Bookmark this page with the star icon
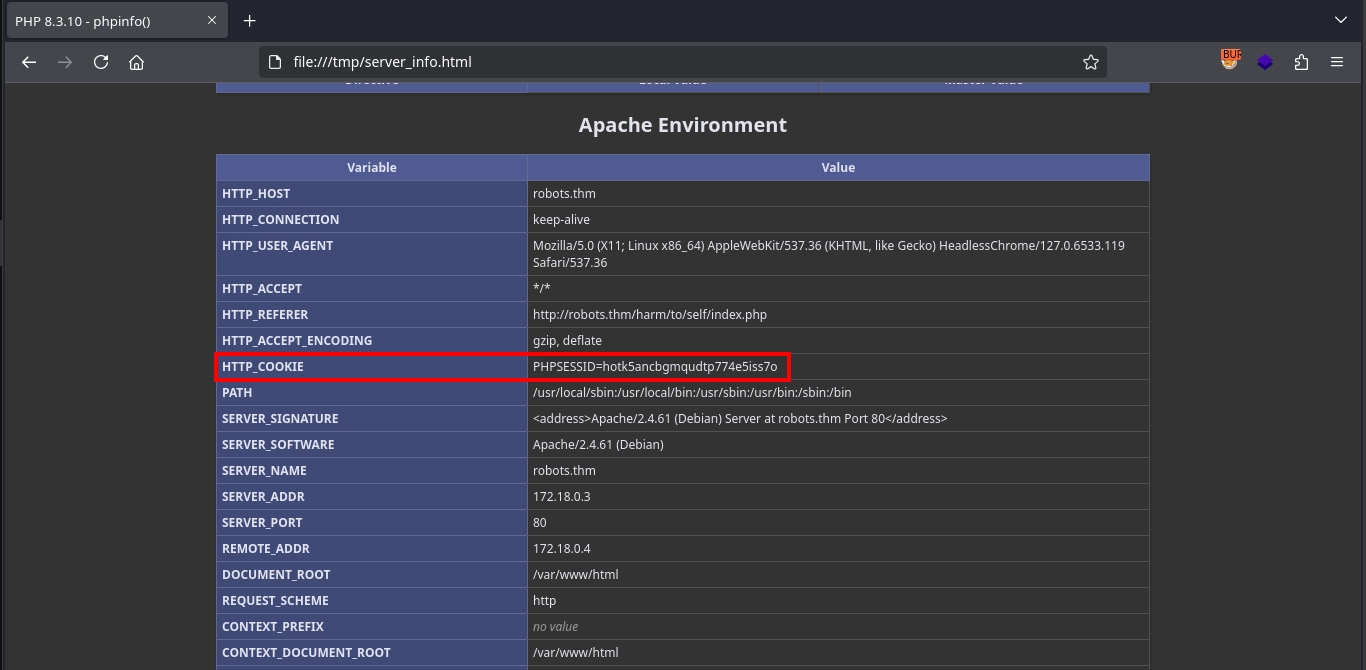Screen dimensions: 1366x670 [x=1090, y=62]
